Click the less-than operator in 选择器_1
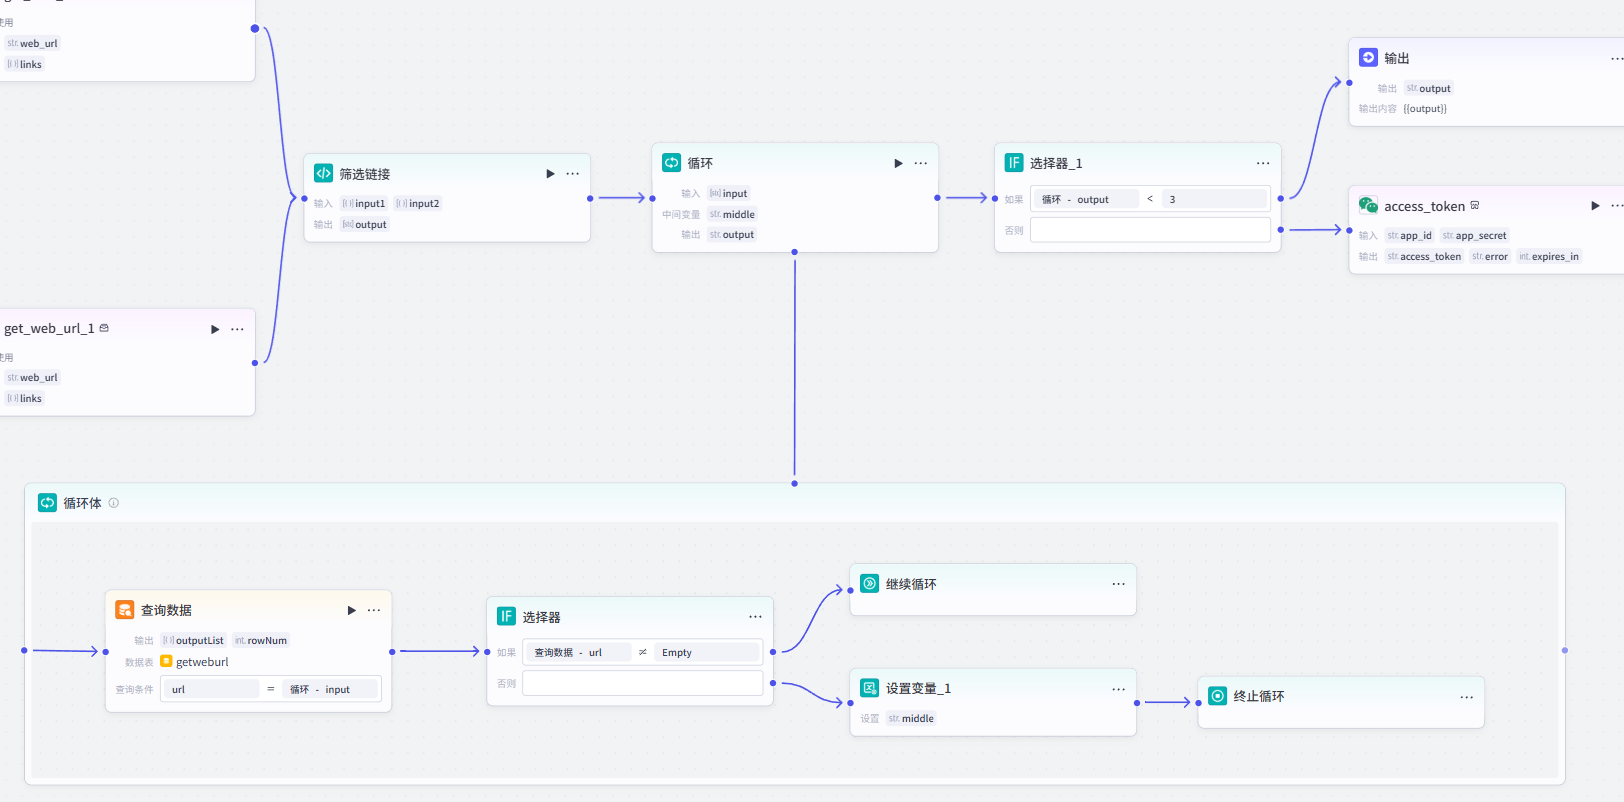The image size is (1624, 802). tap(1150, 199)
